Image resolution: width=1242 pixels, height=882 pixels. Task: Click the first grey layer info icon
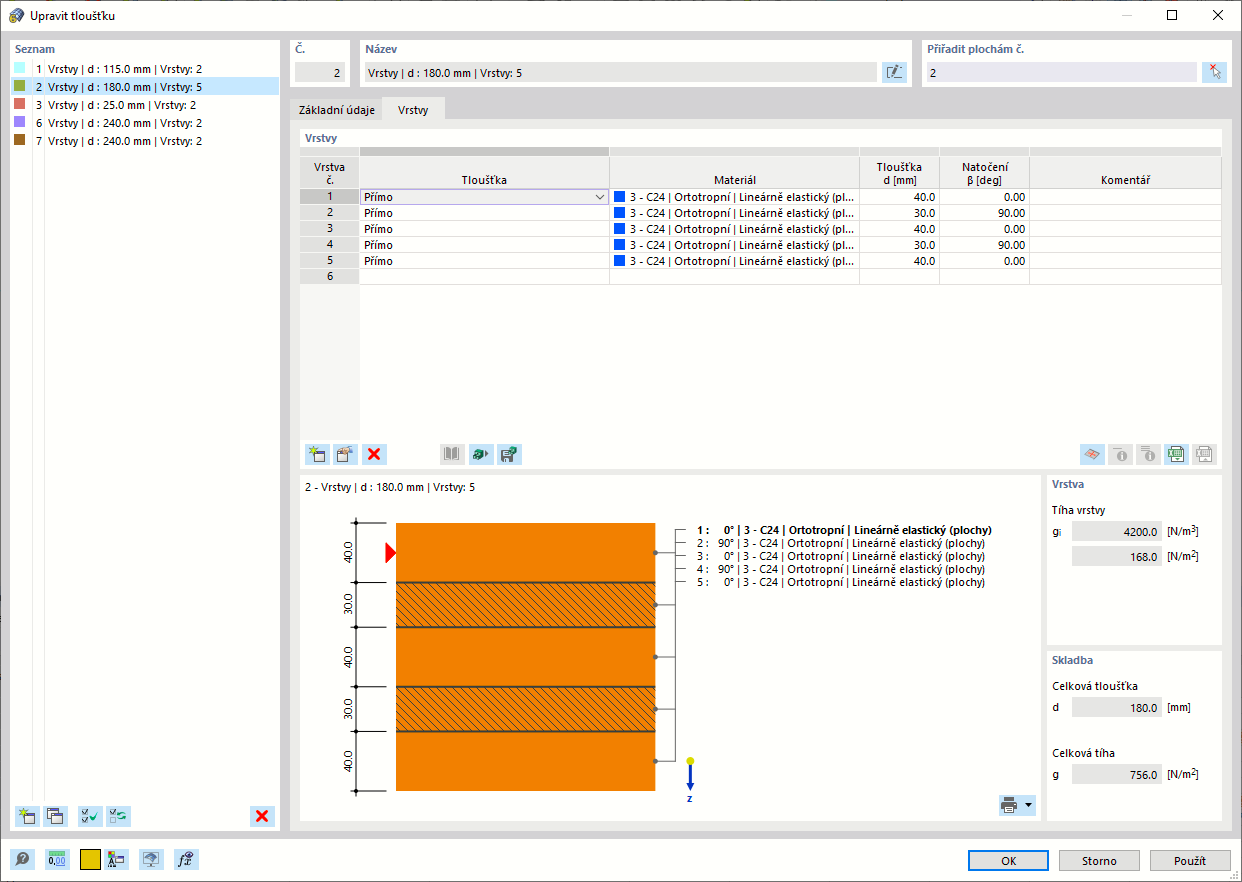coord(1121,454)
